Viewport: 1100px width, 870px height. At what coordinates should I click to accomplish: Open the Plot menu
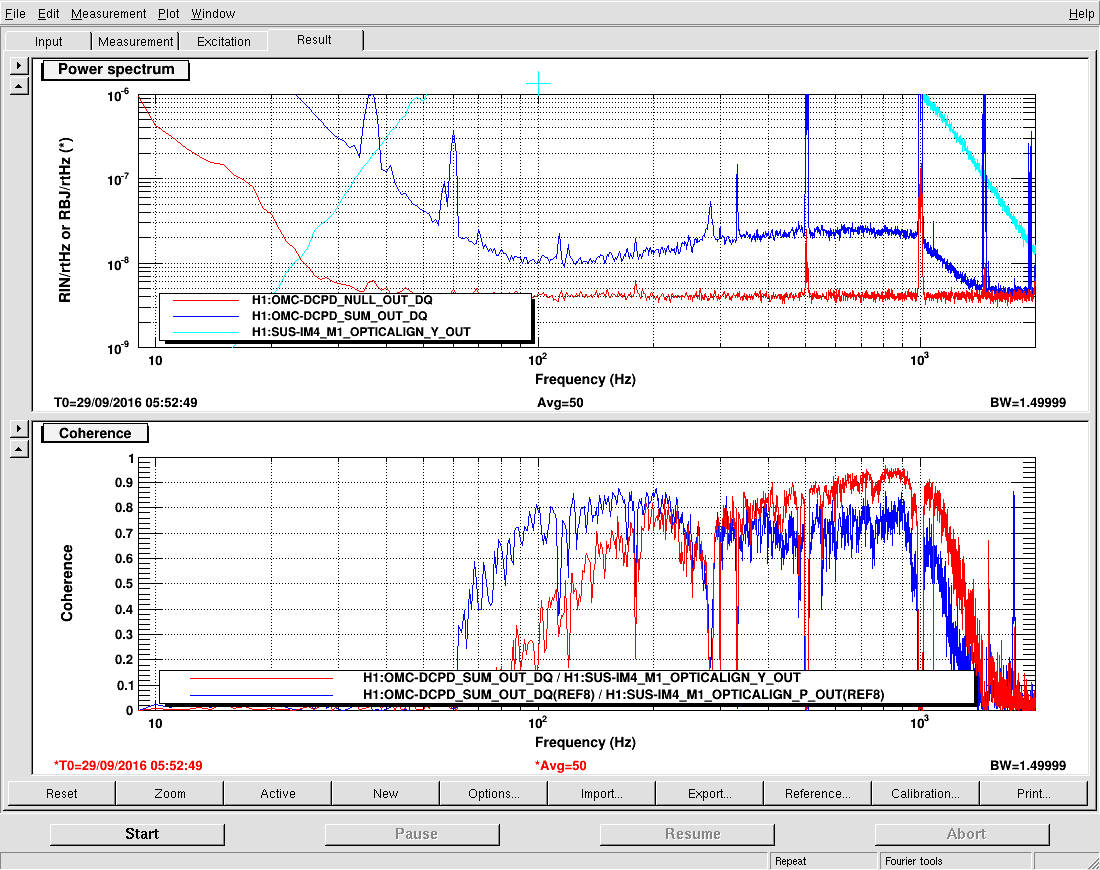168,14
